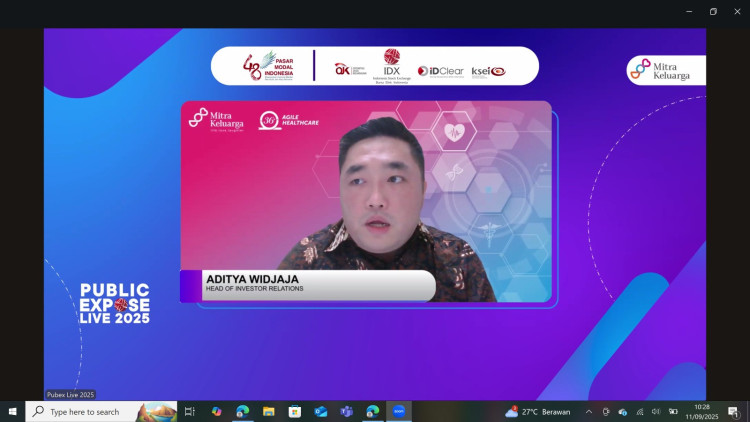Screen dimensions: 750x422
Task: Open the 27°C Berawan weather widget
Action: point(538,411)
